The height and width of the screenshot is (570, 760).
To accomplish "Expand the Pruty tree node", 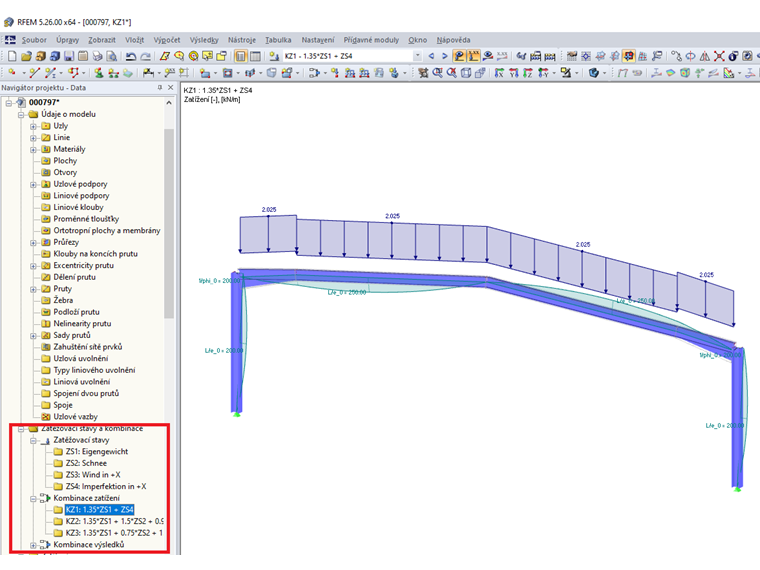I will pos(33,289).
